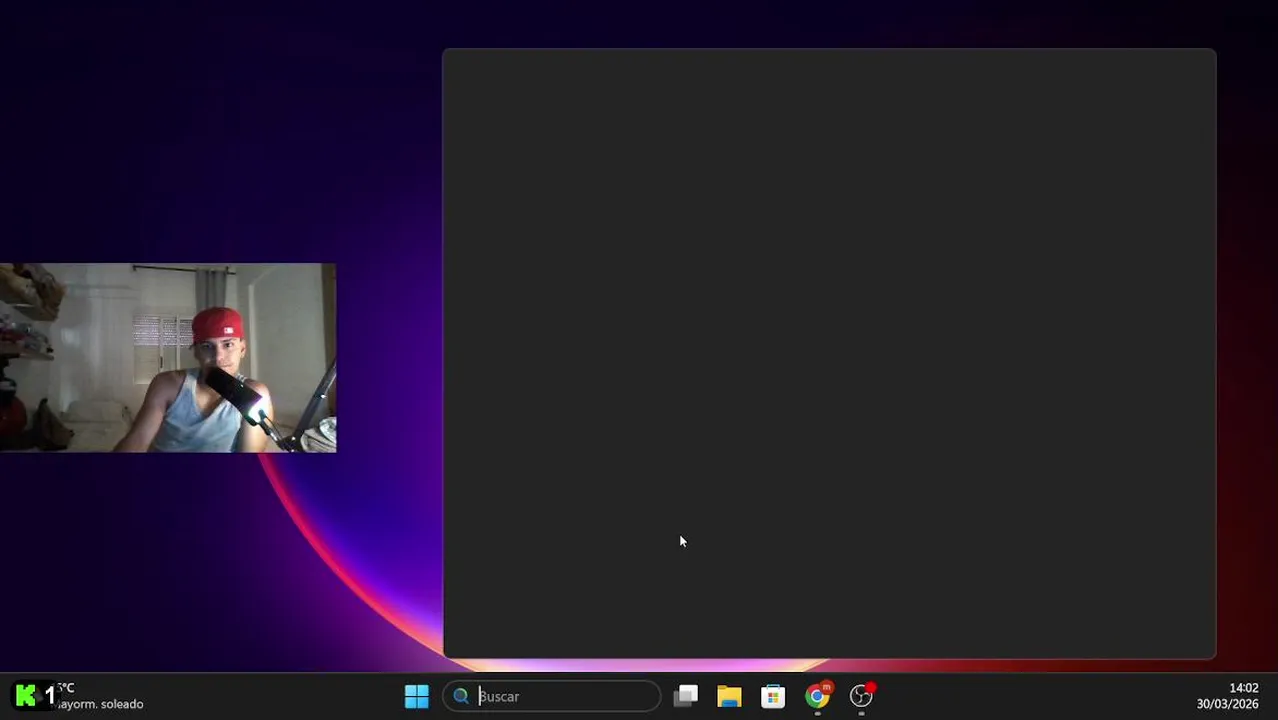Open the clock showing 14:02

pyautogui.click(x=1243, y=688)
